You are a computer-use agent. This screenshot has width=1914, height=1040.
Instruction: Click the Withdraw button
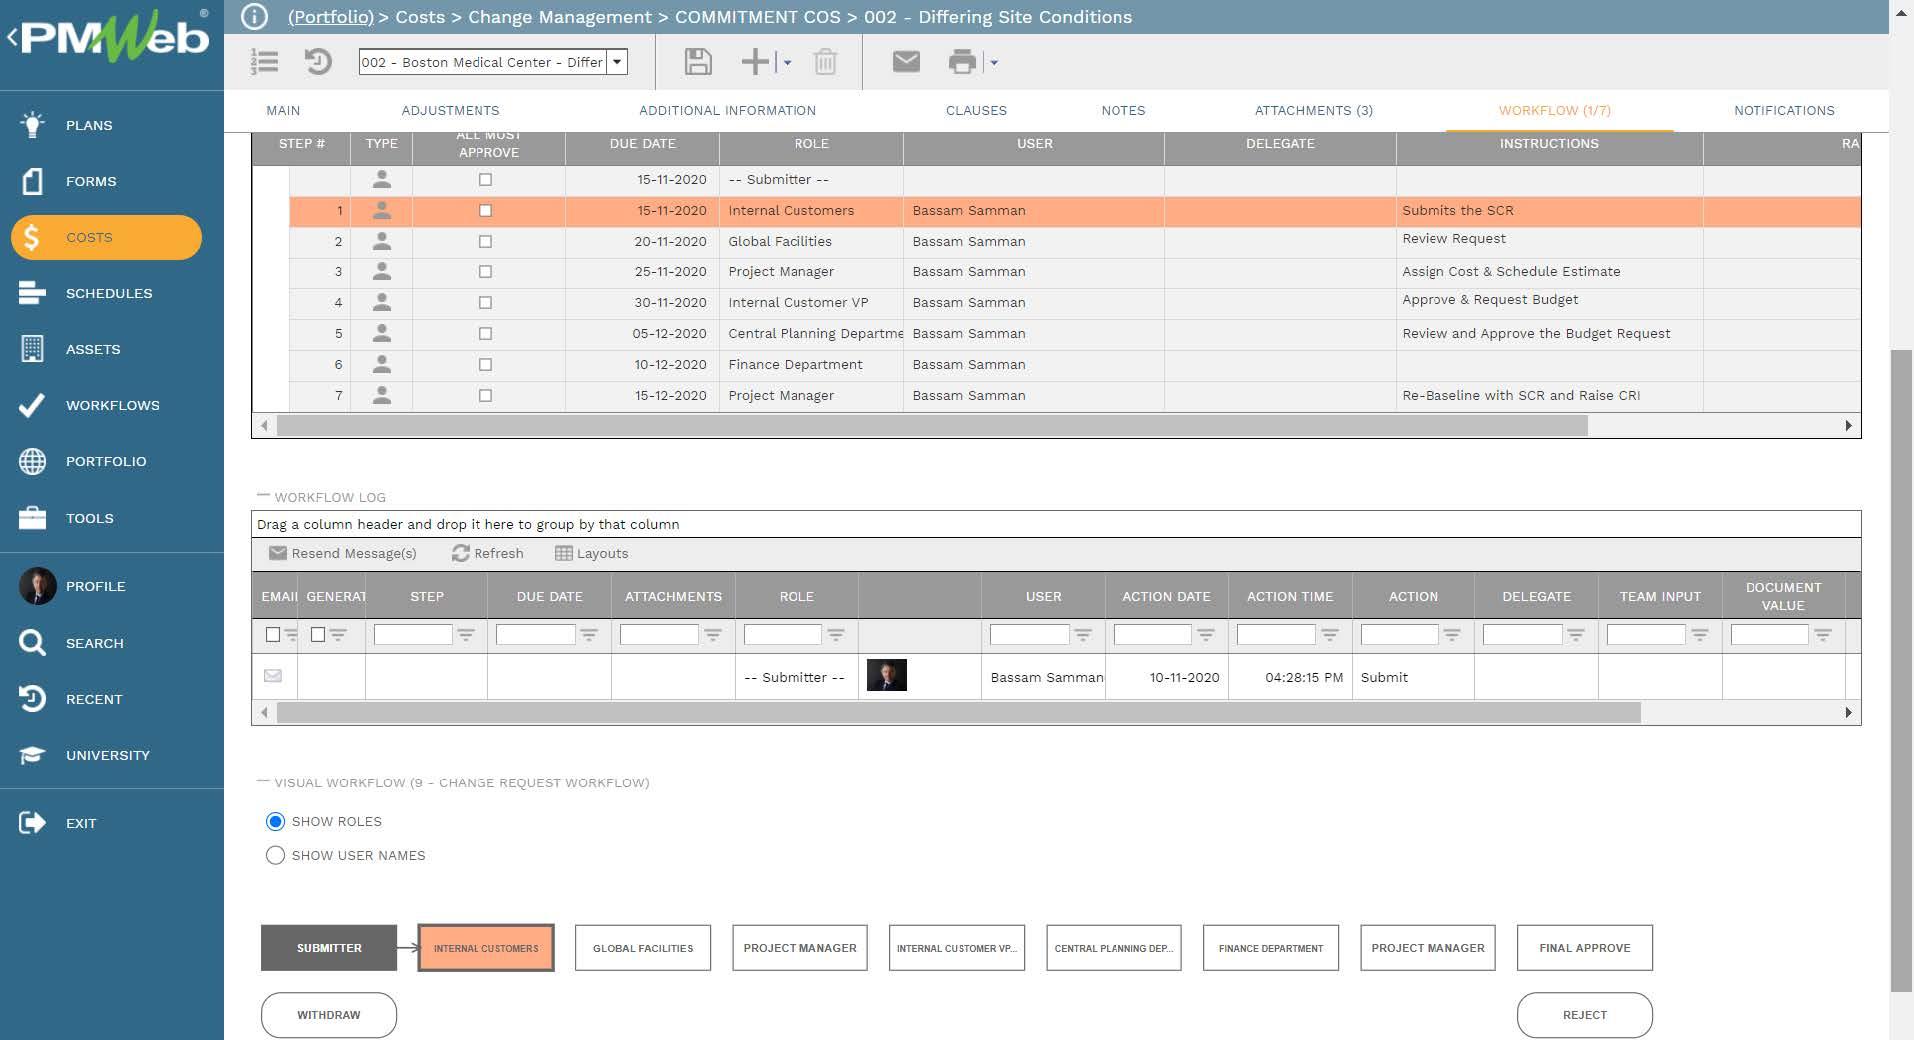point(329,1015)
